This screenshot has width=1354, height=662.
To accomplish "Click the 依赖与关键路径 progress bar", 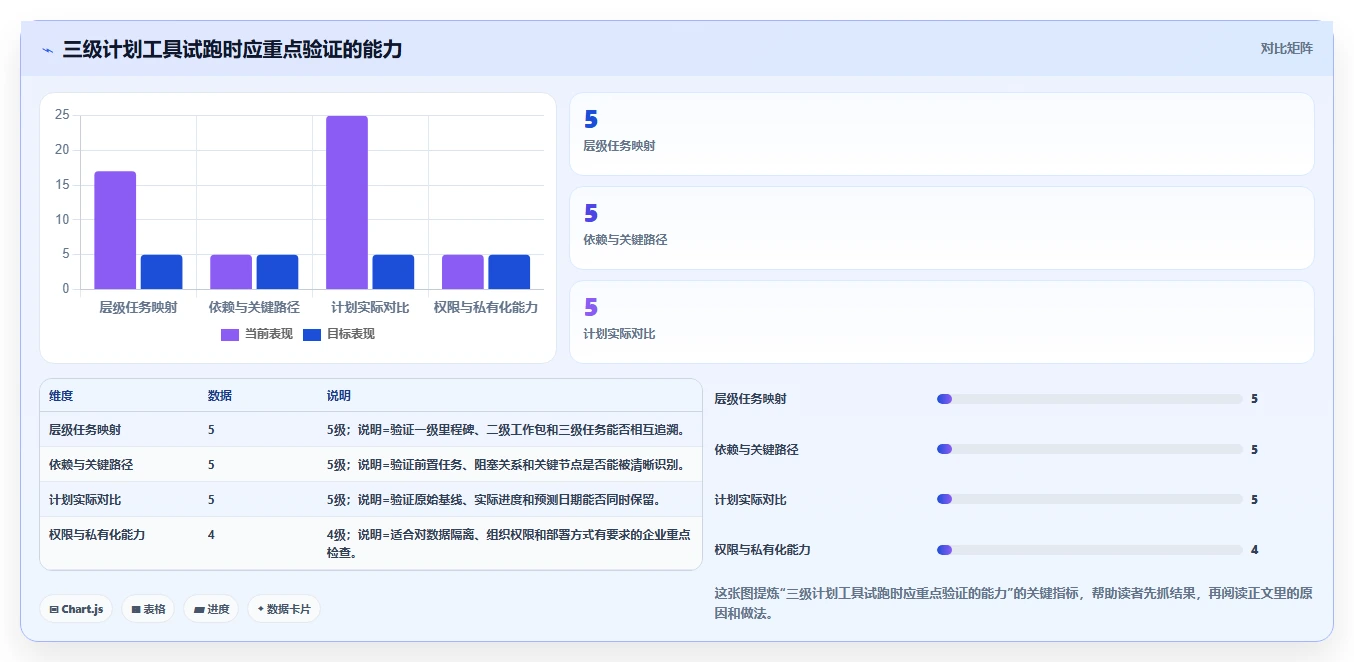I will point(1089,449).
